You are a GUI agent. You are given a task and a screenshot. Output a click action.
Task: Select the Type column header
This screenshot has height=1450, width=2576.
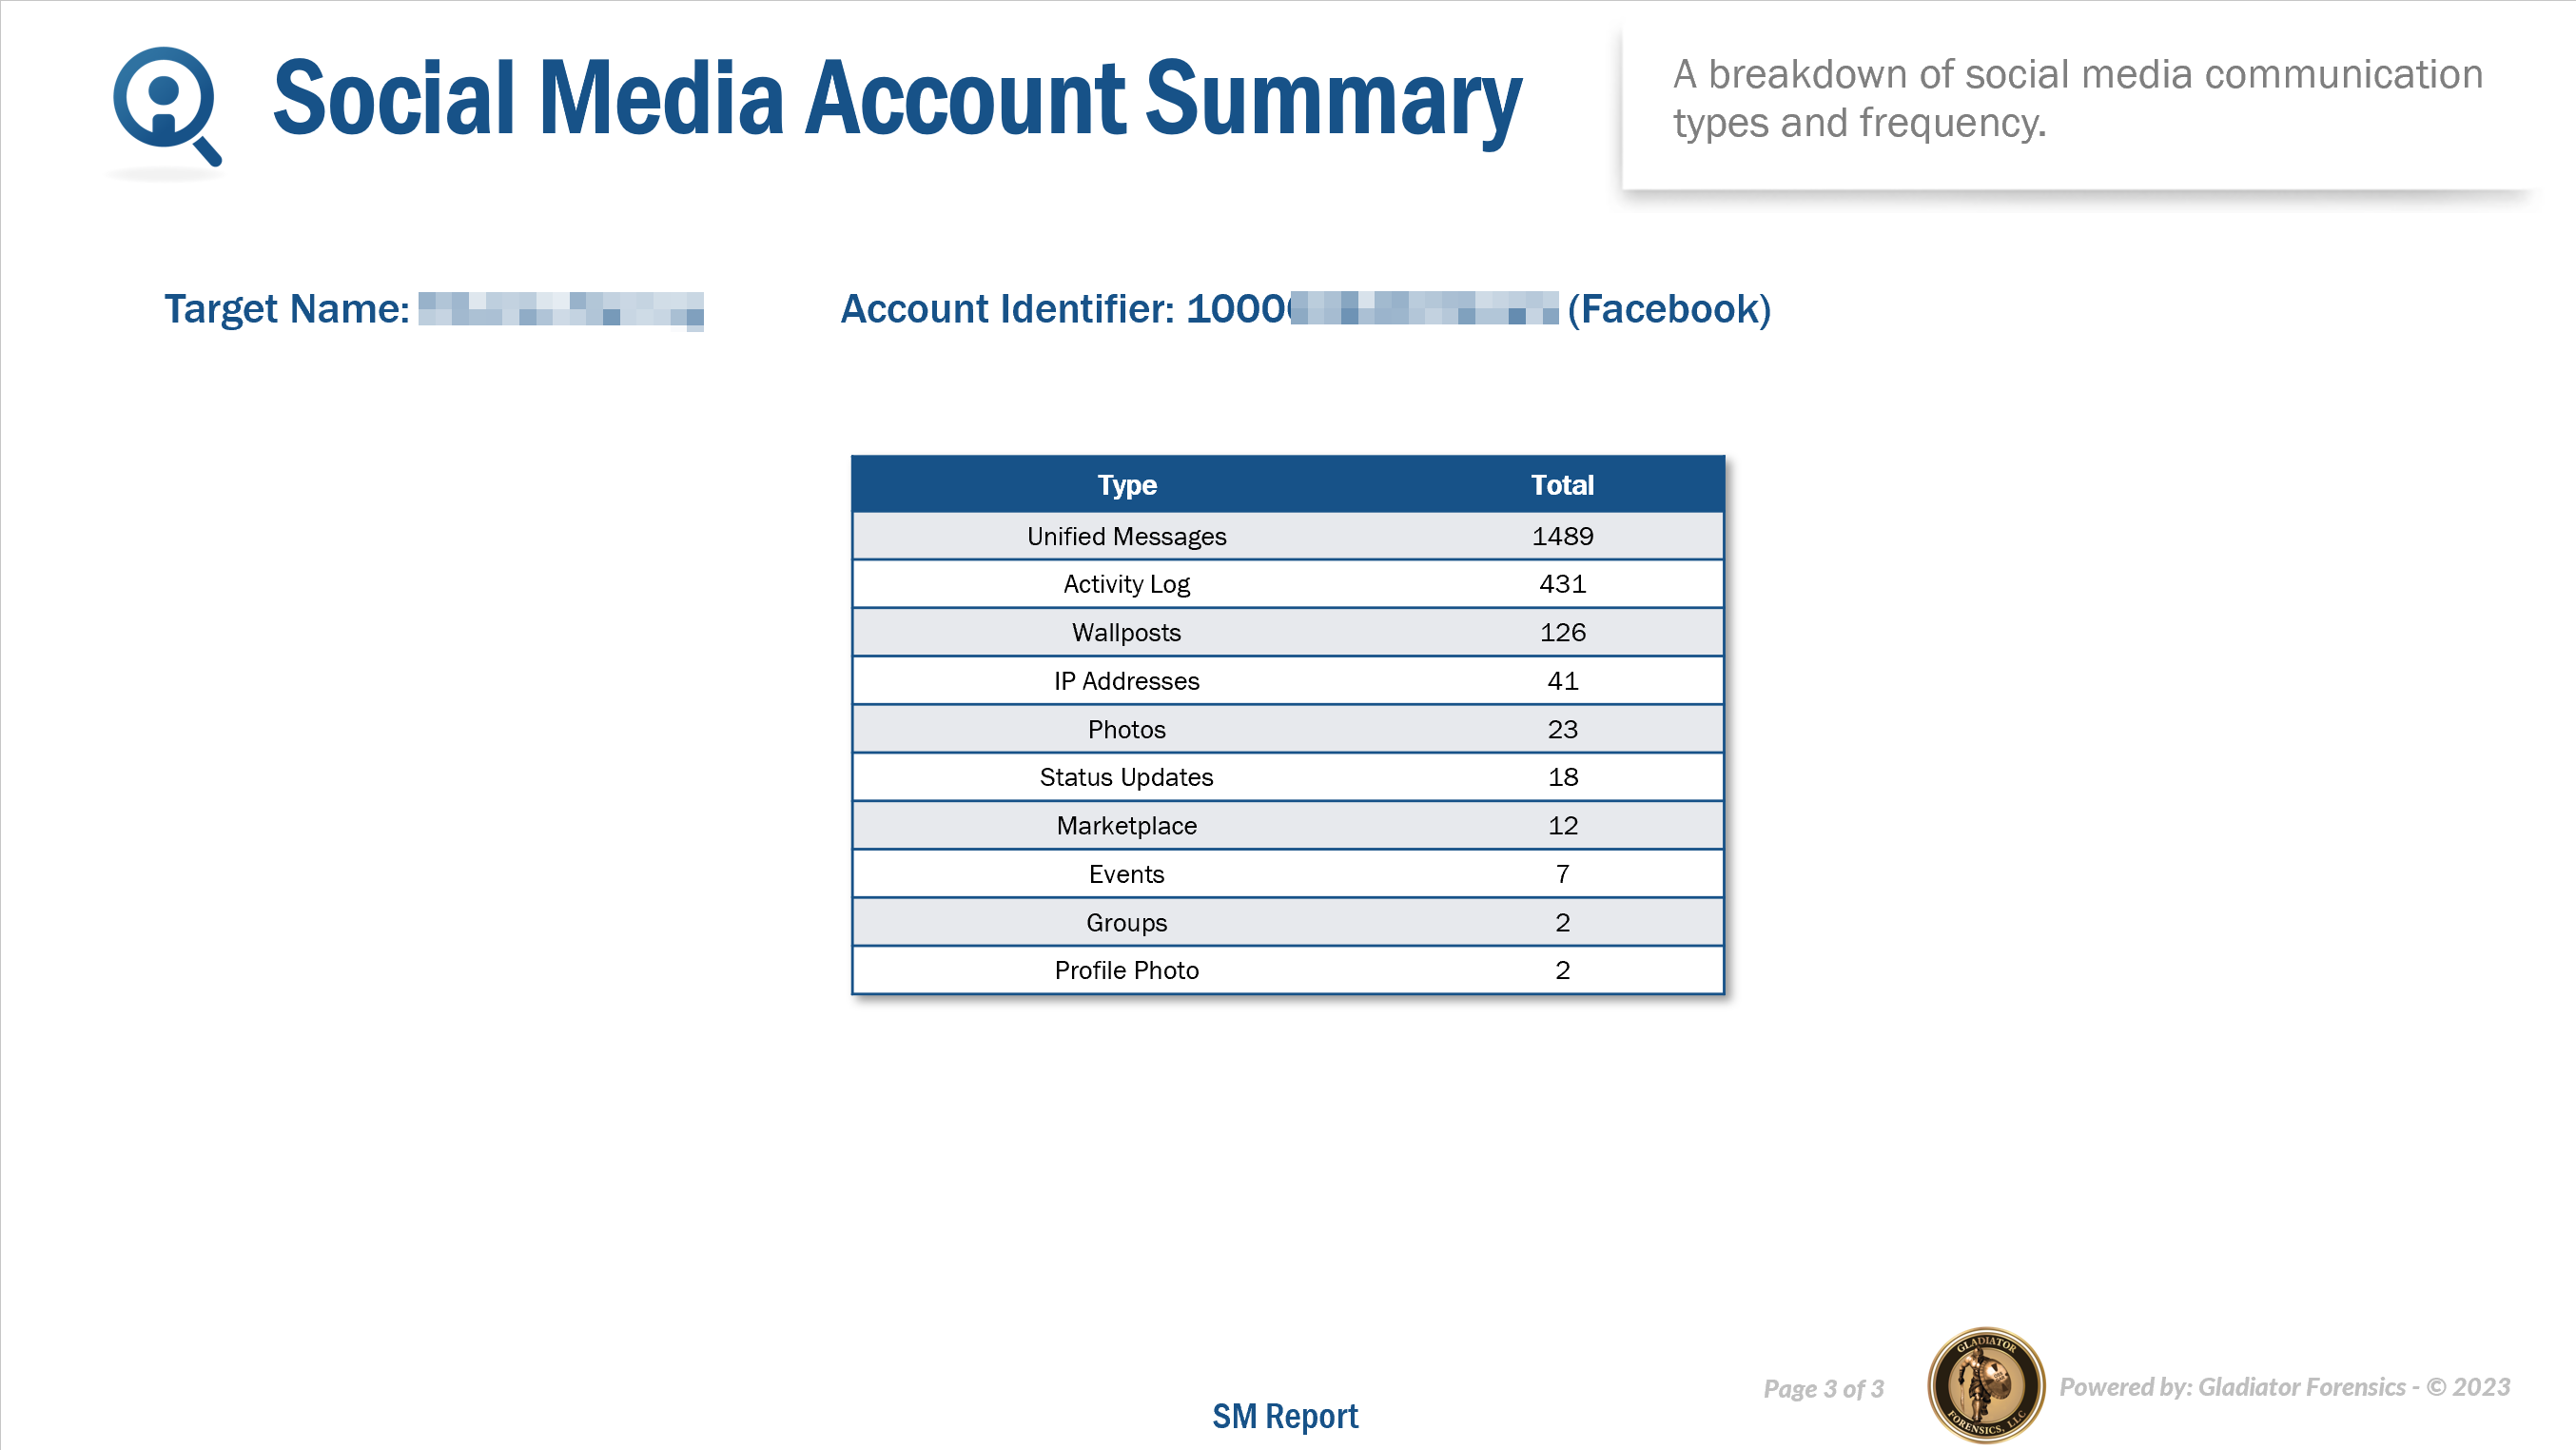tap(1127, 485)
